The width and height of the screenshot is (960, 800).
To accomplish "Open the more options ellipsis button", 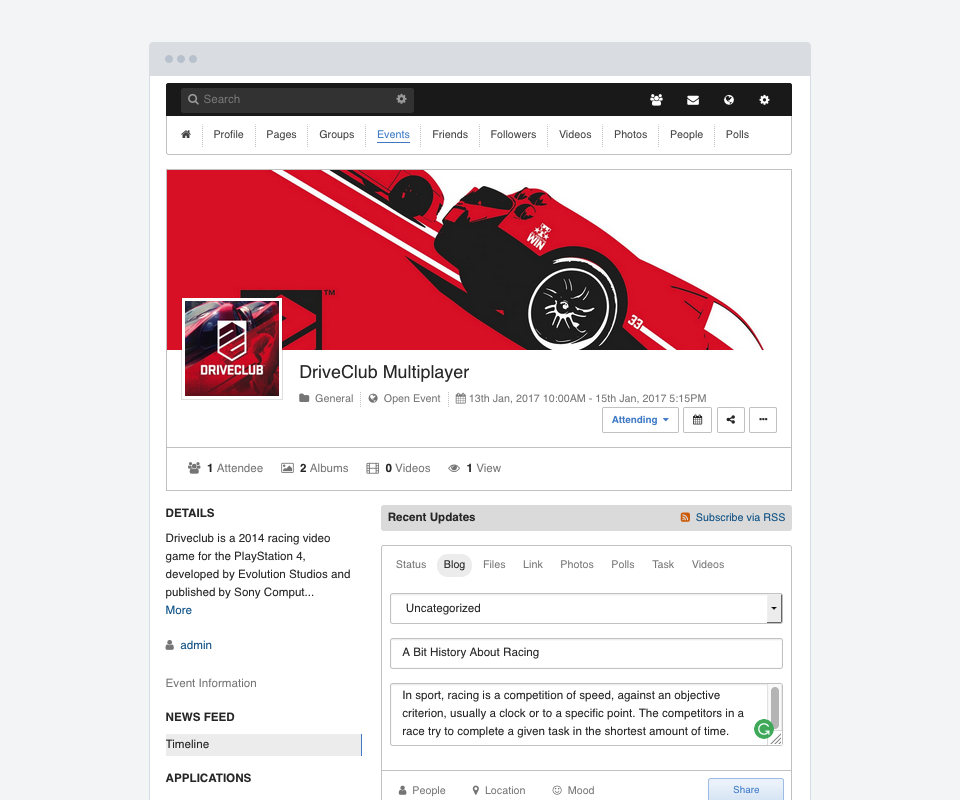I will coord(762,420).
